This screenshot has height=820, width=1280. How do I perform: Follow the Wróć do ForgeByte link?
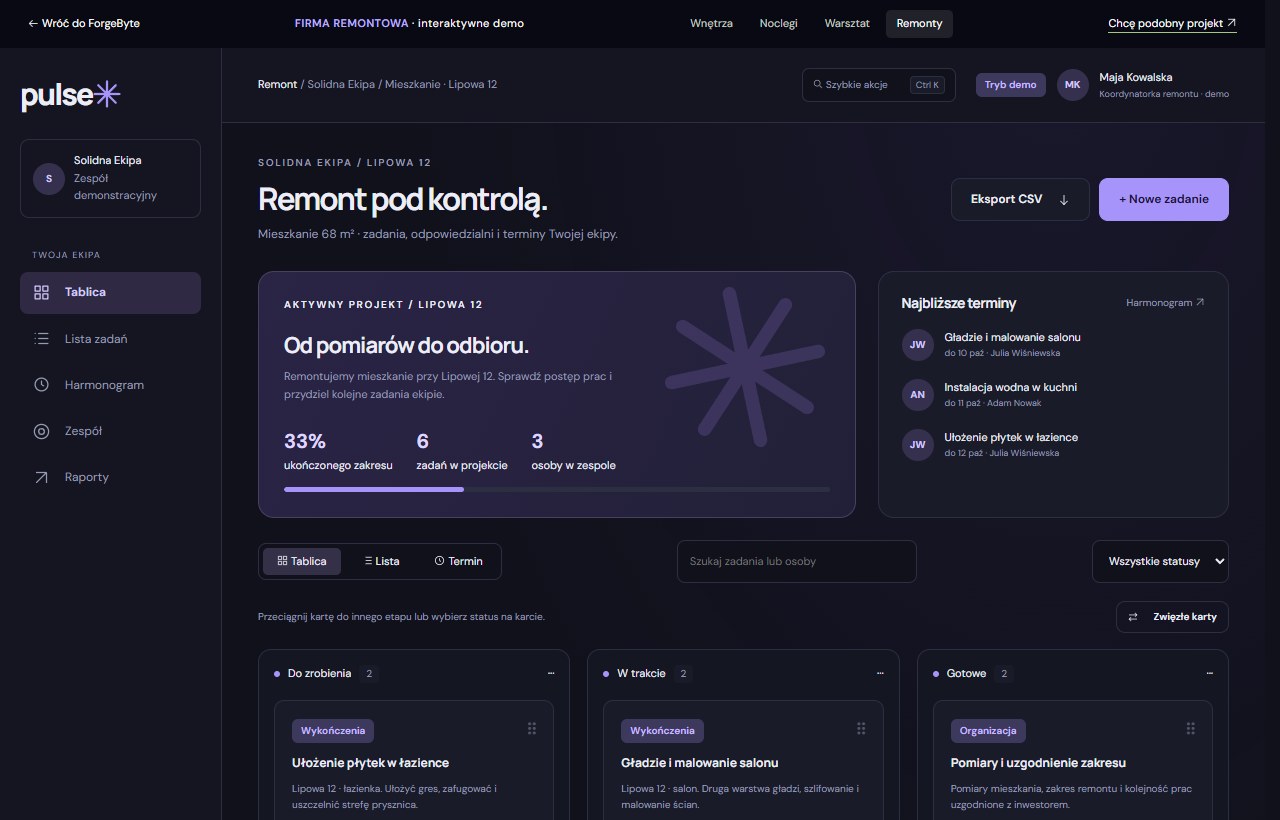tap(84, 23)
